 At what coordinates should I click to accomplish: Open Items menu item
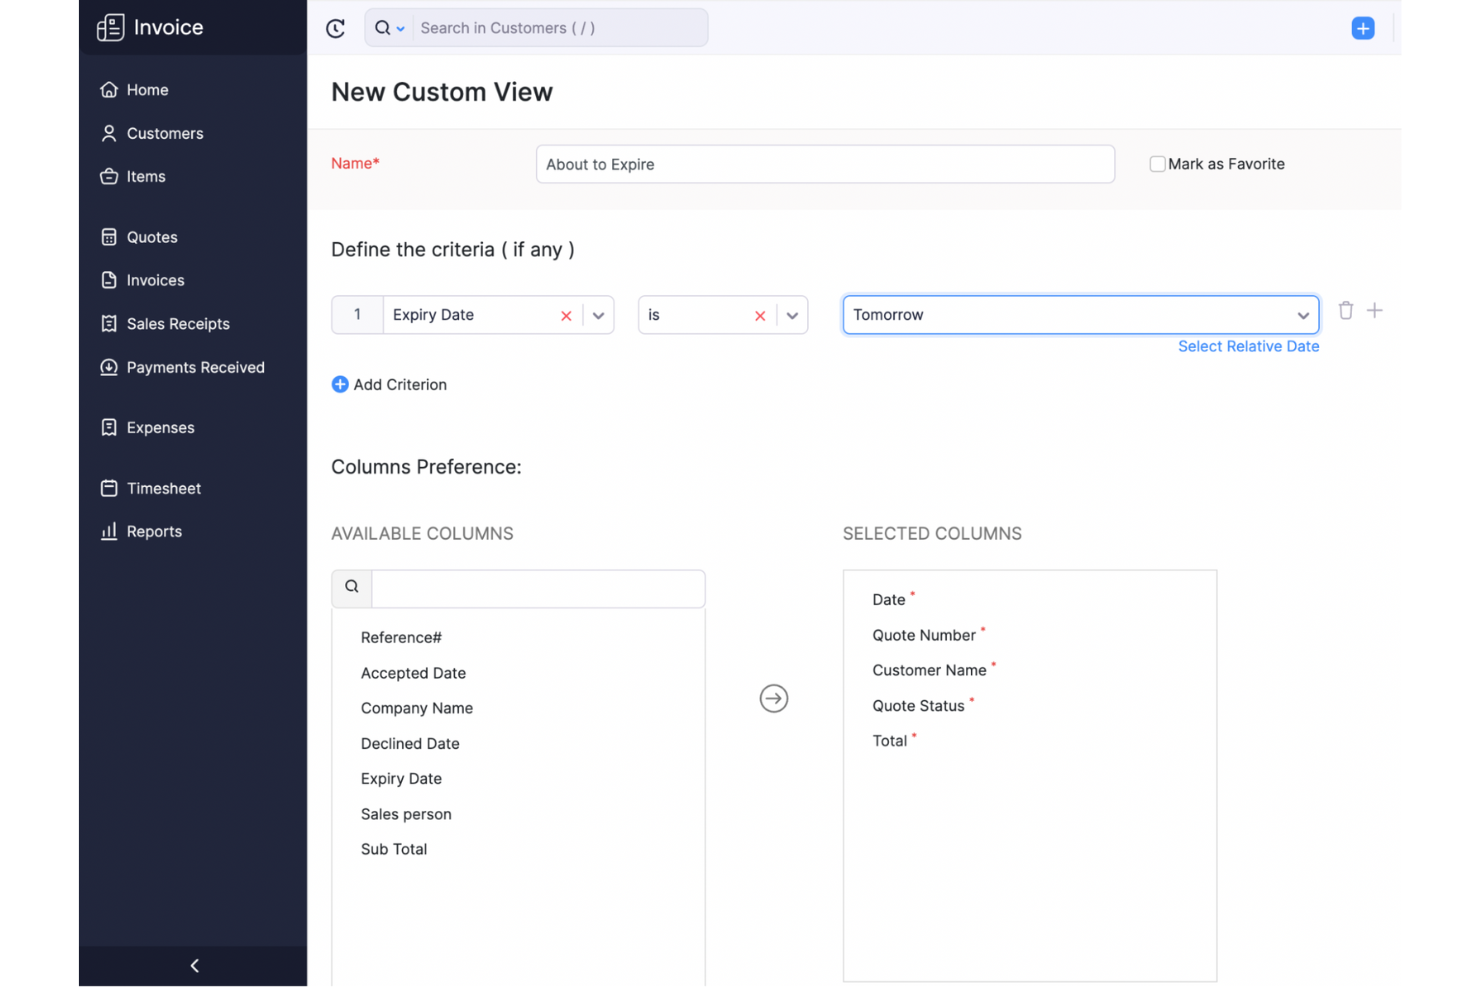click(x=146, y=176)
